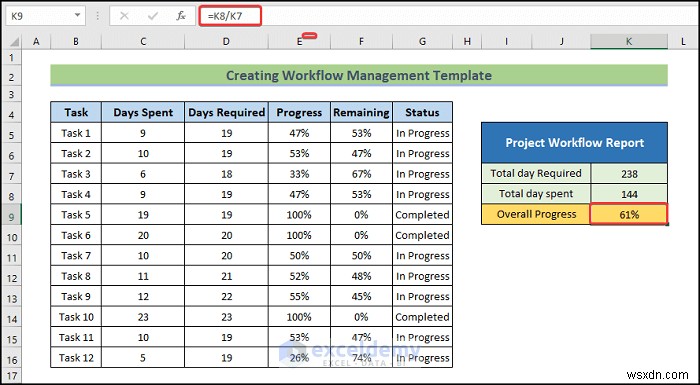Select column D header

tap(226, 42)
